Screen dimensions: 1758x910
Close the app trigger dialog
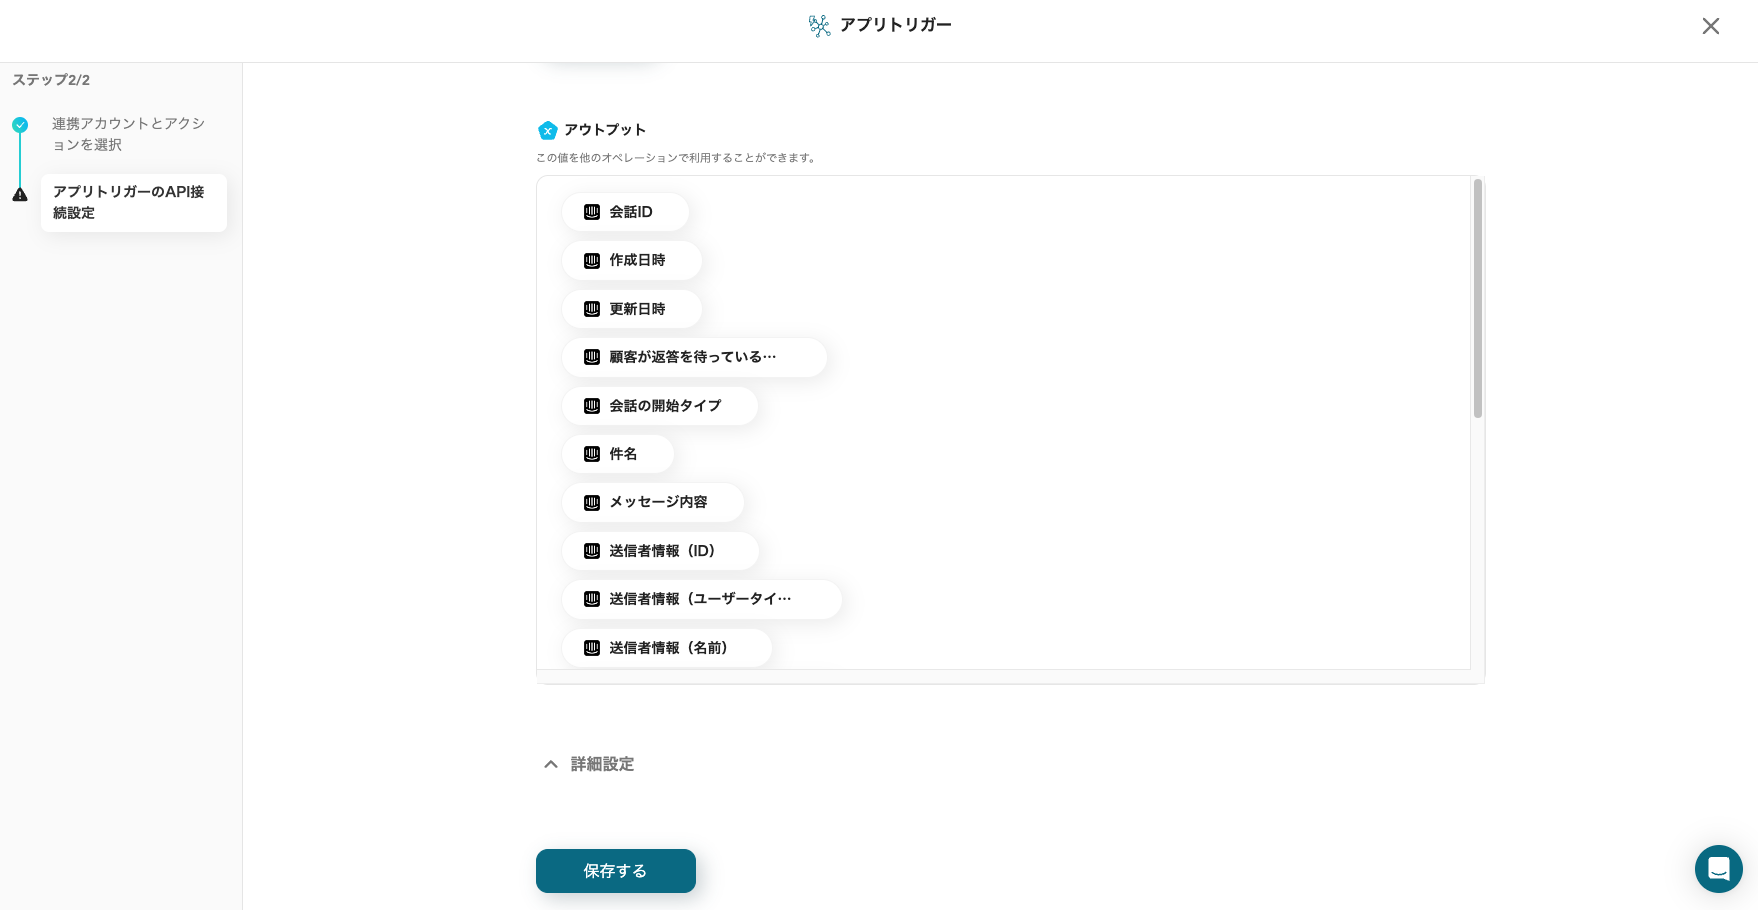coord(1710,26)
